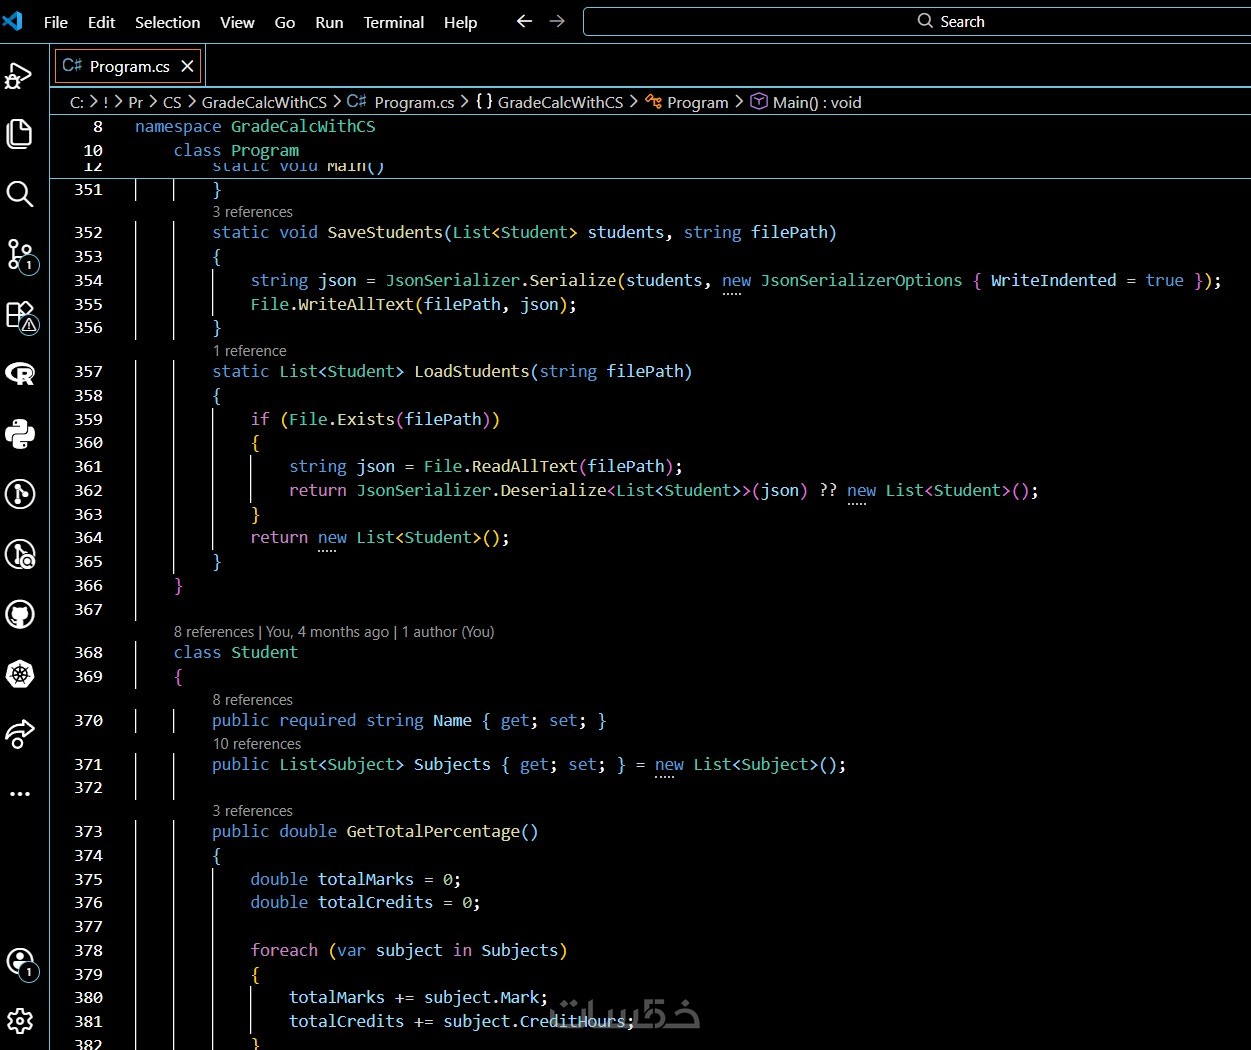Click the "8 references" lens above class Student
Viewport: 1251px width, 1050px height.
tap(213, 632)
